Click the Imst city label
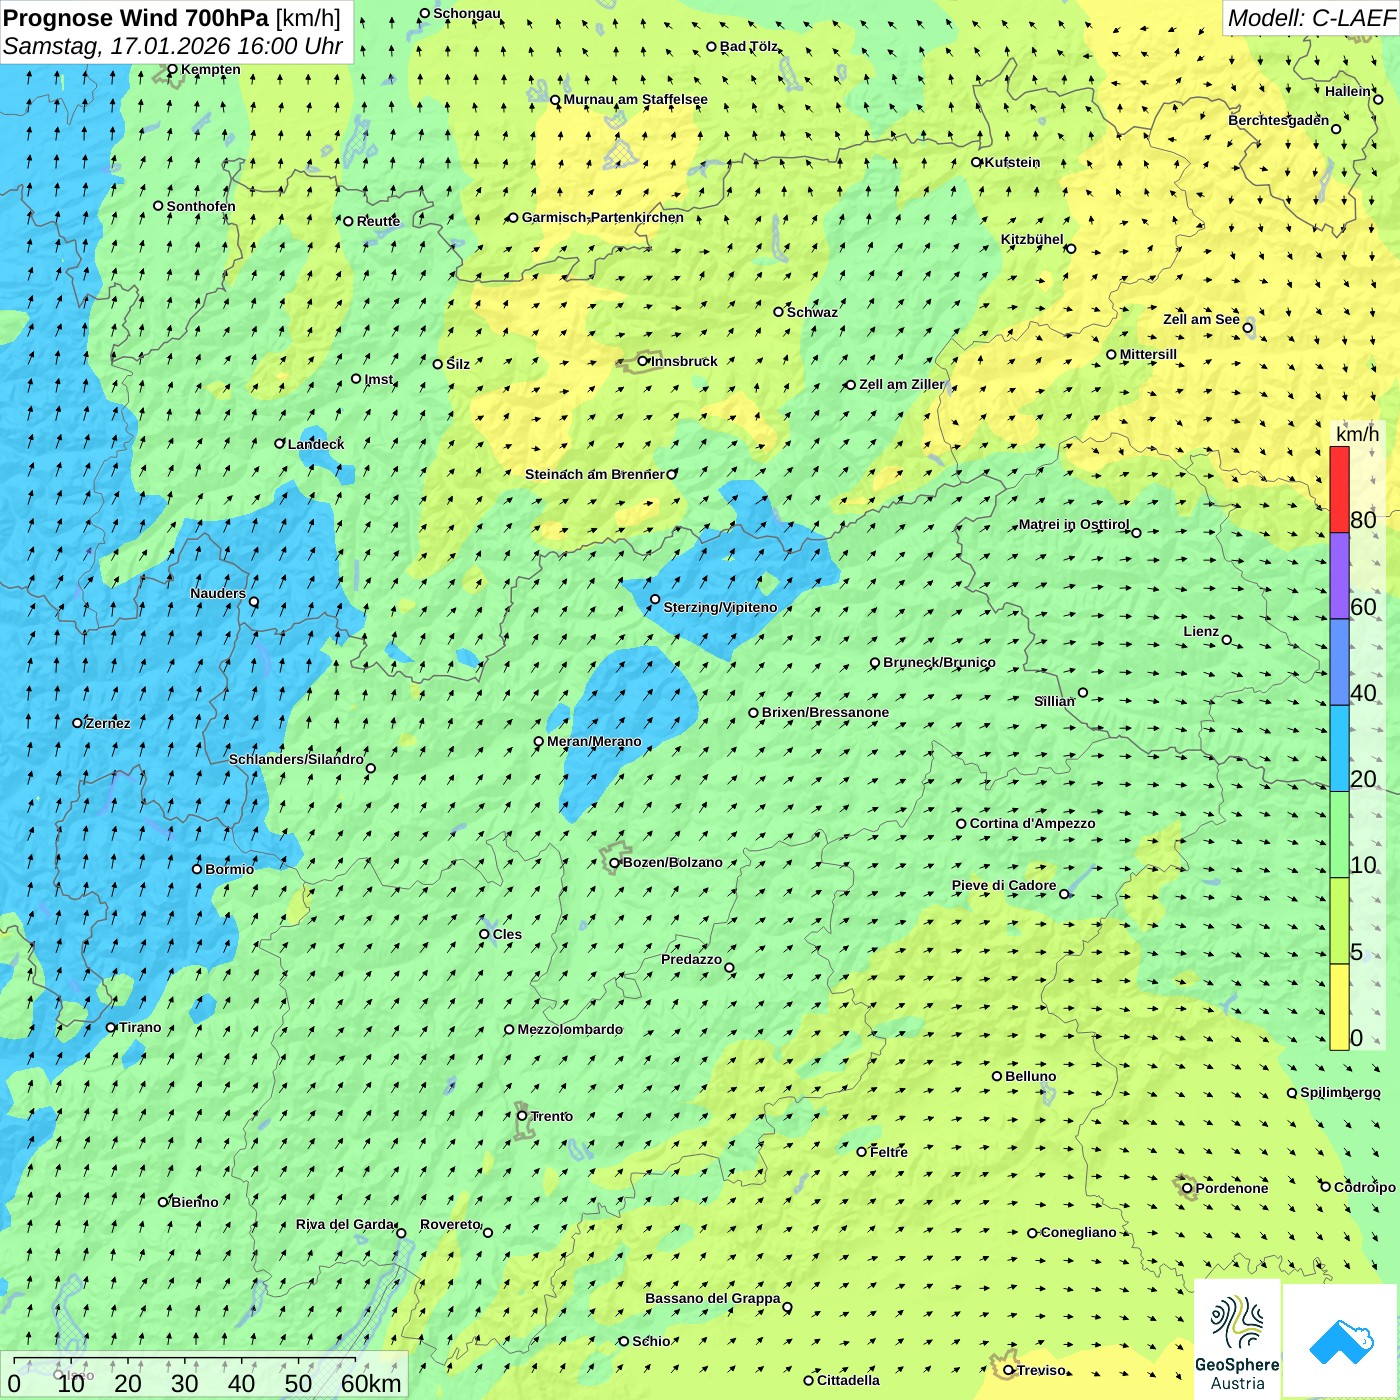 pyautogui.click(x=379, y=379)
